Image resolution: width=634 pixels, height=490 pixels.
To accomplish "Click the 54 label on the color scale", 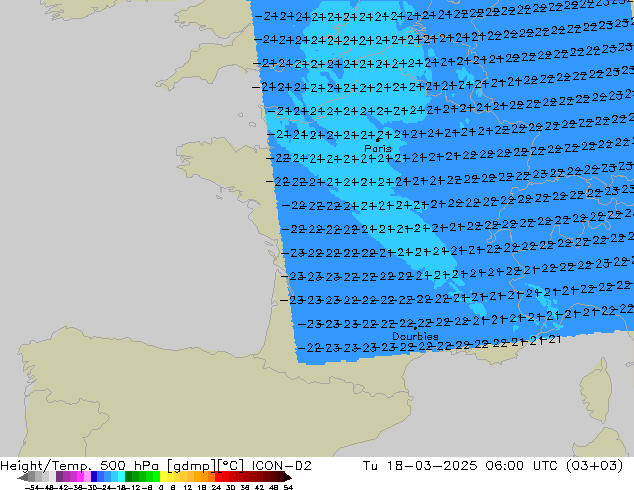I will coord(288,487).
